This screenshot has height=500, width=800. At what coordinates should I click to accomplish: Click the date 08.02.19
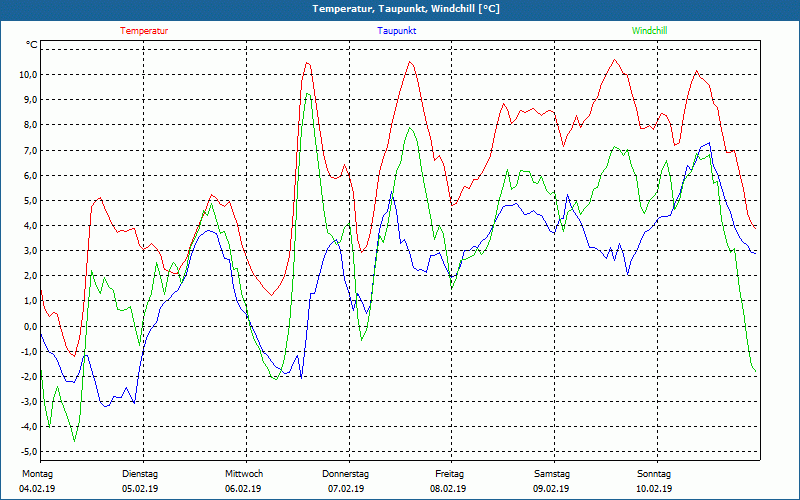click(448, 489)
